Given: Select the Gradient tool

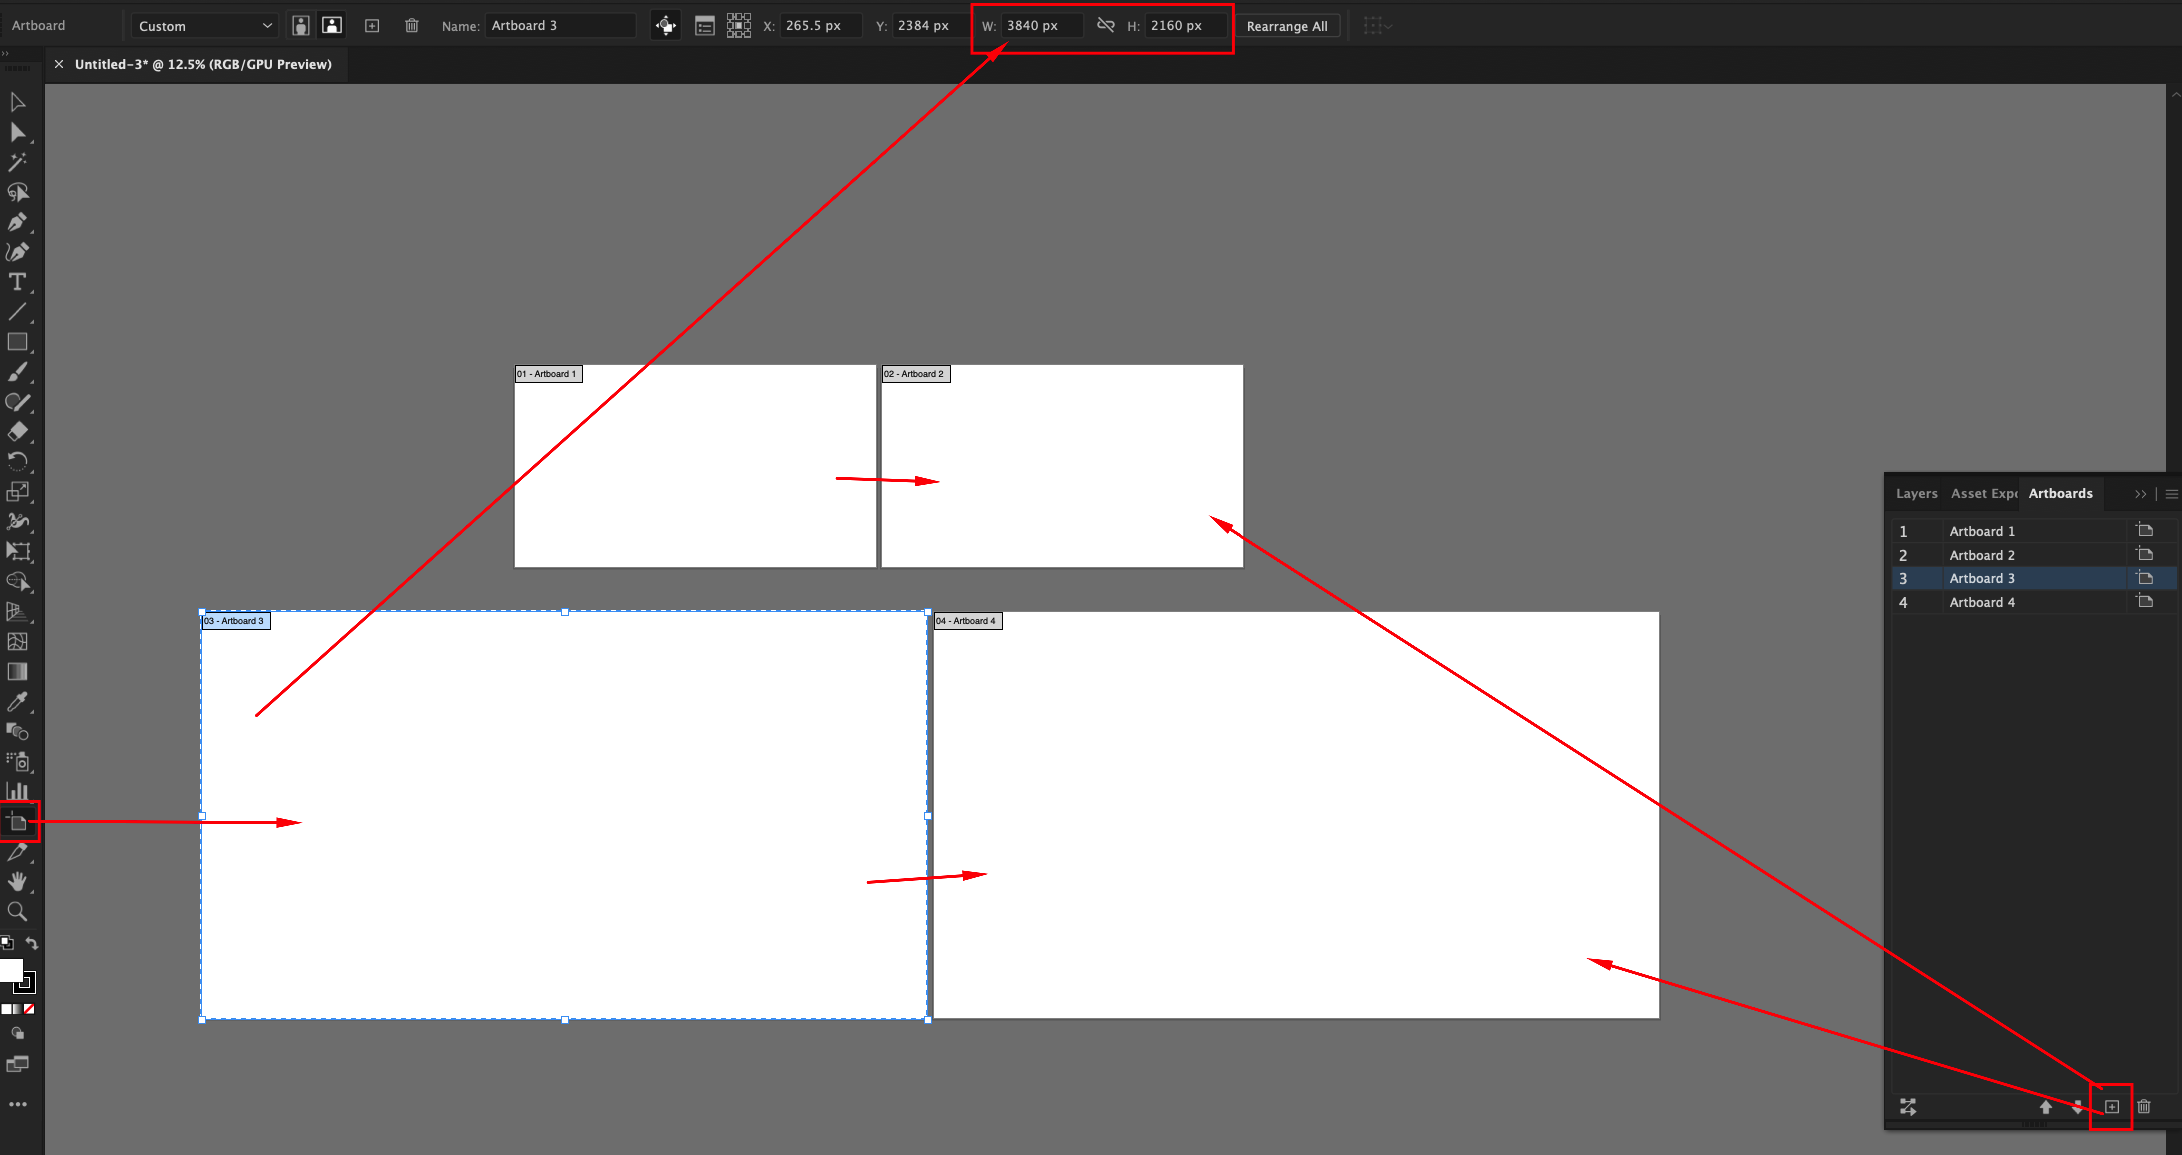Looking at the screenshot, I should point(17,671).
